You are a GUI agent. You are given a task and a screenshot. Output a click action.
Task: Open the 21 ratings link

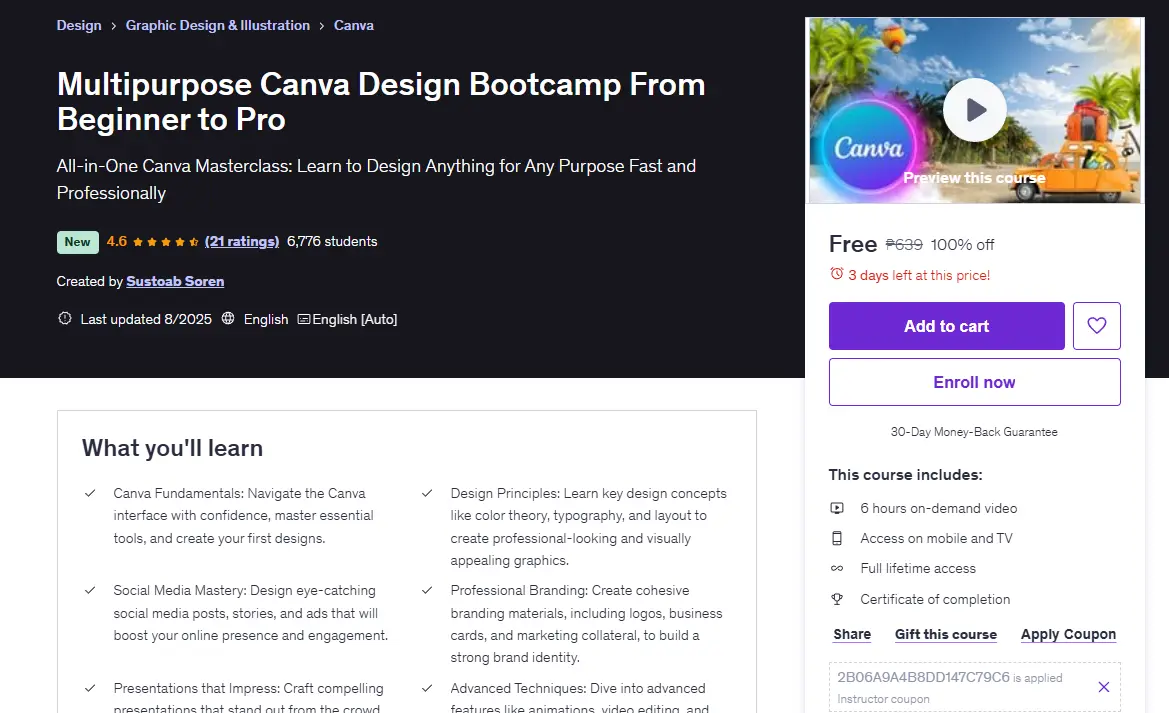[242, 242]
